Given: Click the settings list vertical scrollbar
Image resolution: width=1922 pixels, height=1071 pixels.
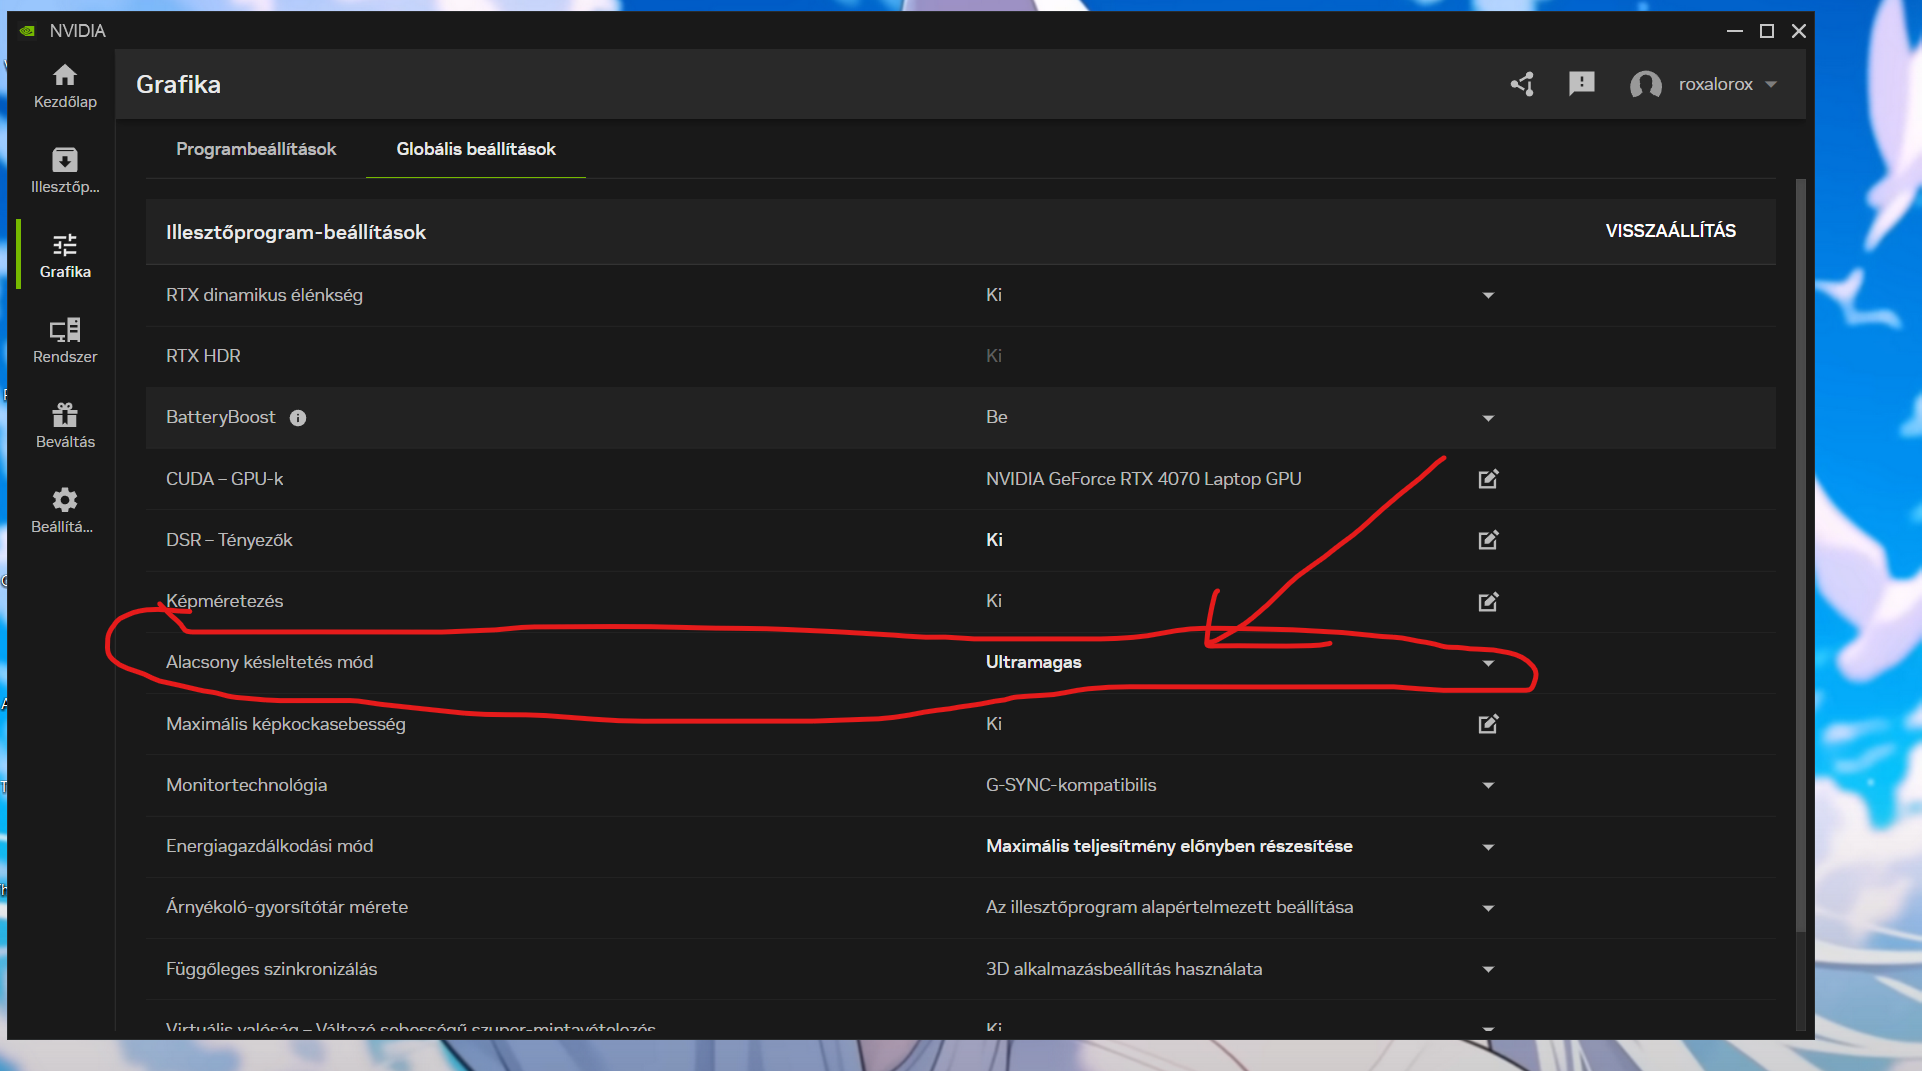Looking at the screenshot, I should pos(1800,555).
